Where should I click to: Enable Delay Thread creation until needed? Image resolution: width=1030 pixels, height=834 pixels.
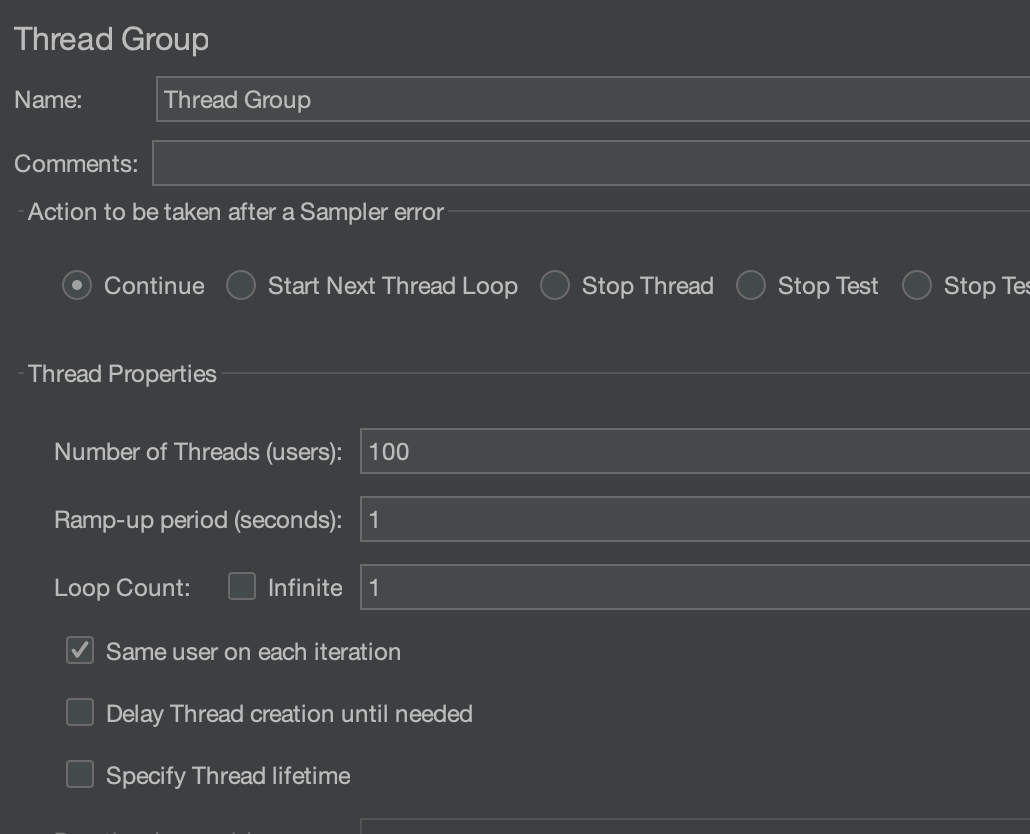pyautogui.click(x=80, y=713)
